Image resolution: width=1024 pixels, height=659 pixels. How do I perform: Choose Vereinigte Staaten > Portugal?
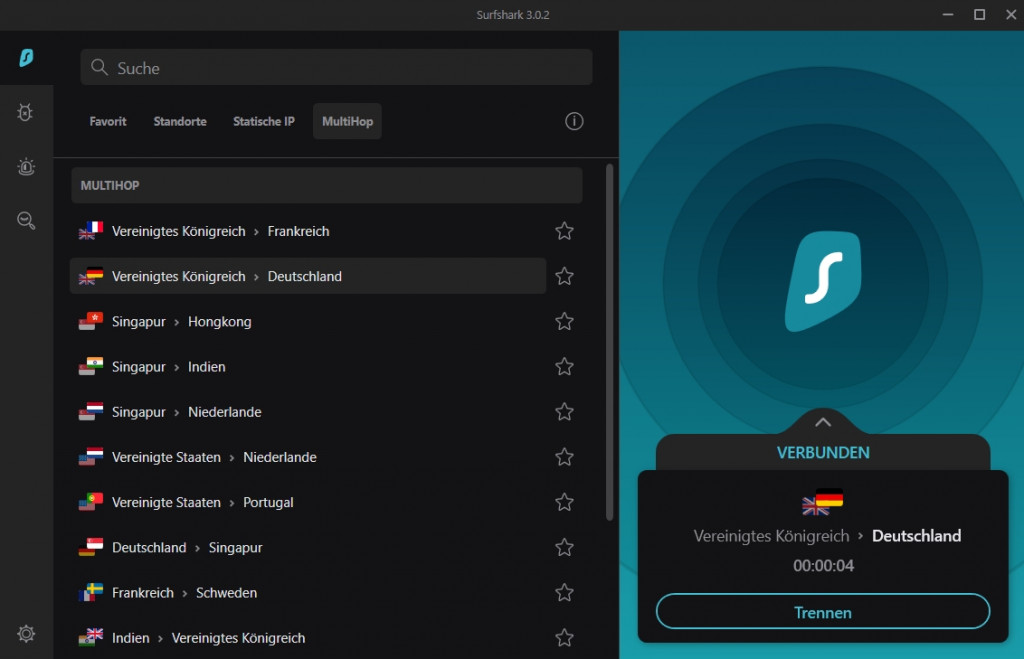click(308, 502)
